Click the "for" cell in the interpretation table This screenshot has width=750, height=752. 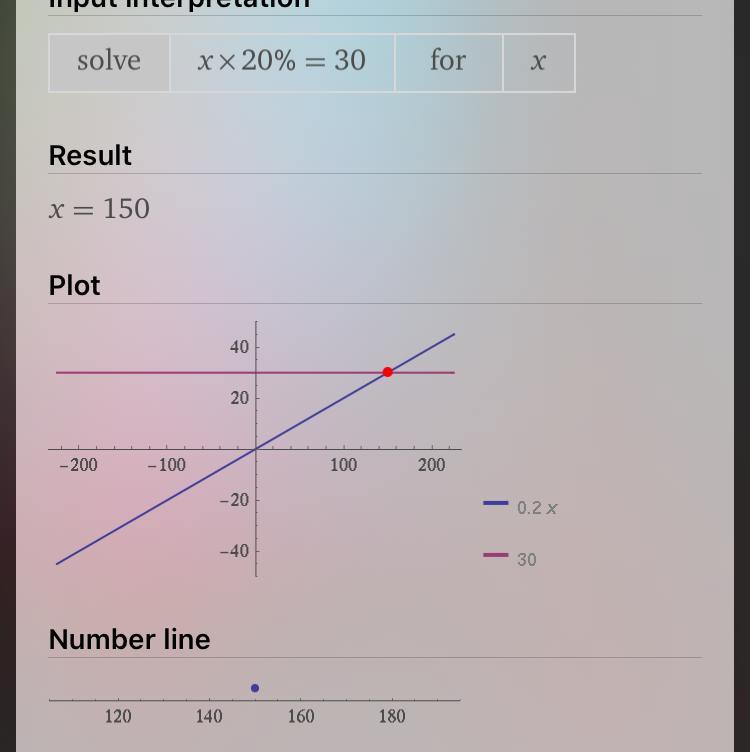pos(448,62)
